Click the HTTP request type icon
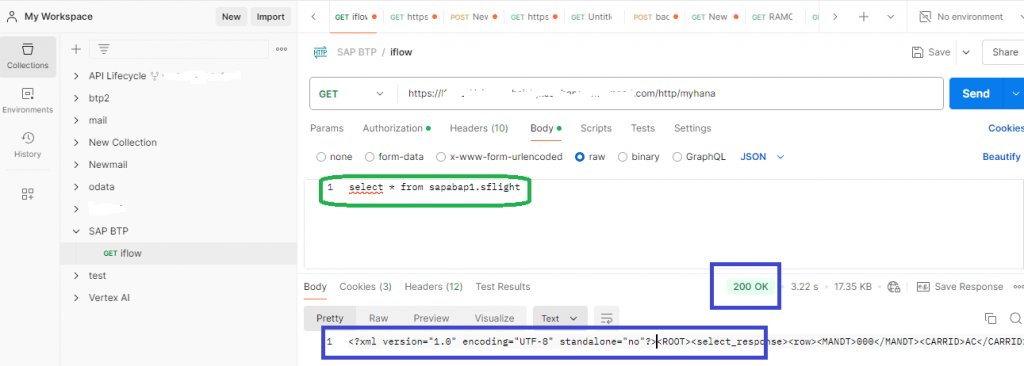This screenshot has height=366, width=1024. 320,52
